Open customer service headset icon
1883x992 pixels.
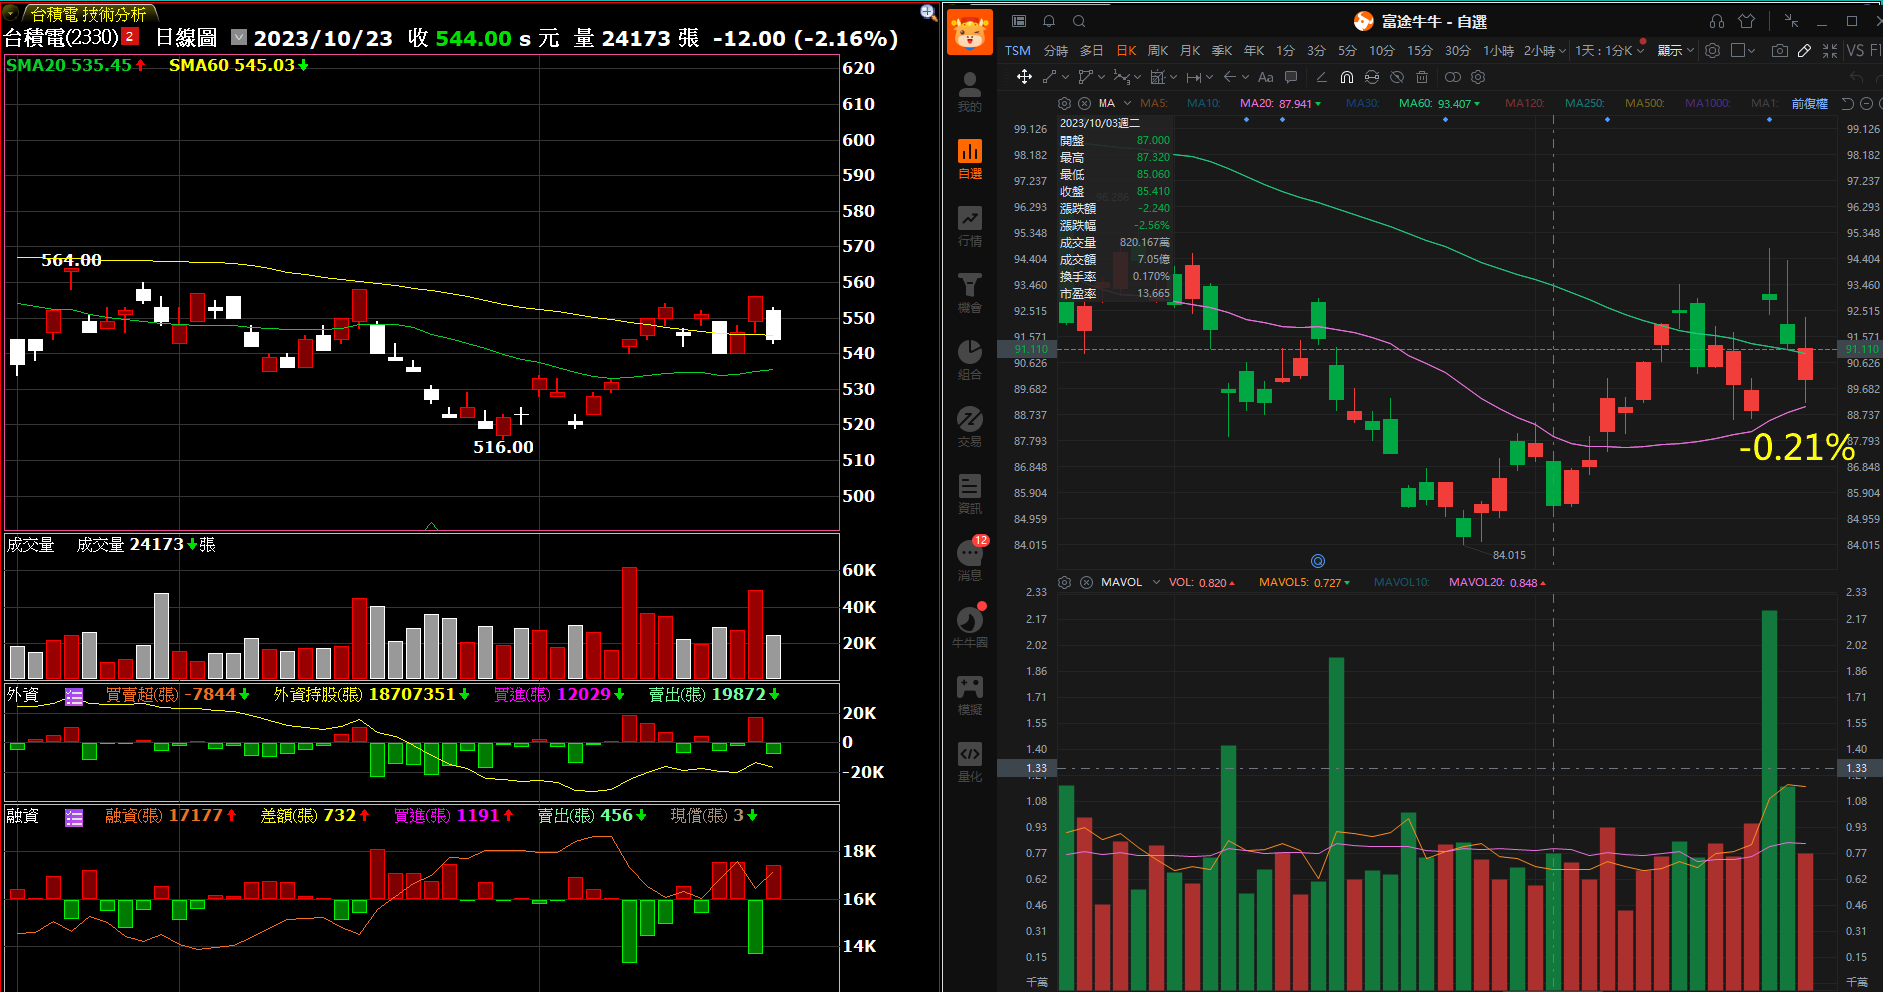(x=1717, y=21)
